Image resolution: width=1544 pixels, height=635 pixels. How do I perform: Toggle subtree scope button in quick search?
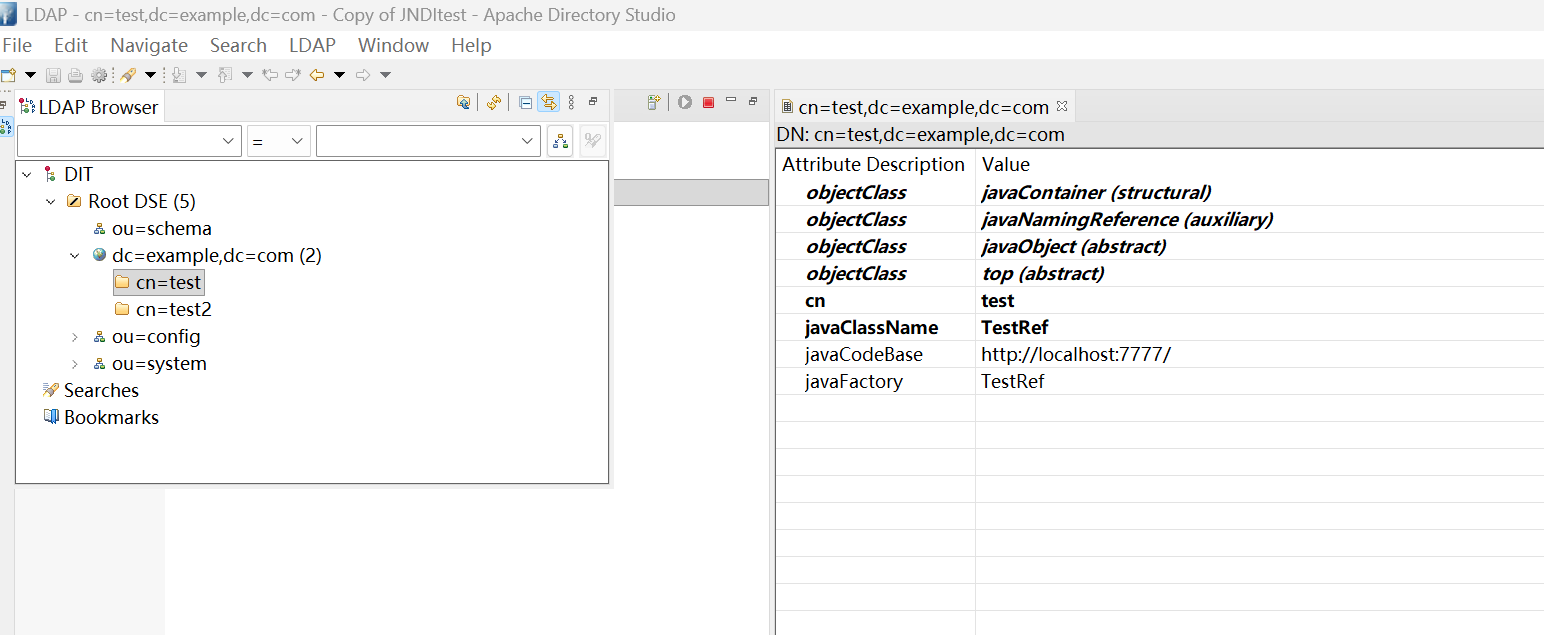pyautogui.click(x=560, y=142)
